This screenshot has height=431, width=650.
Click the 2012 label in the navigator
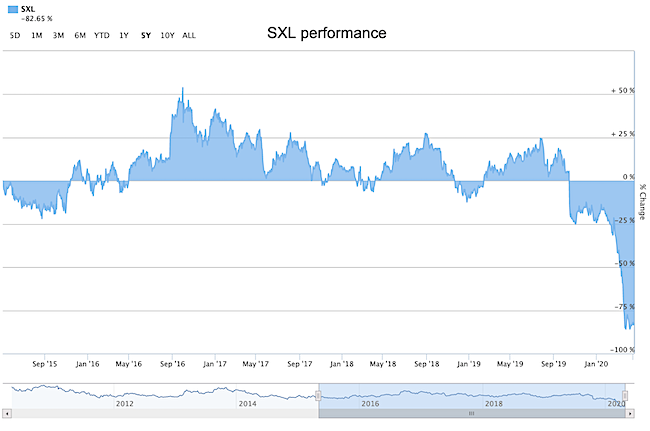point(124,404)
